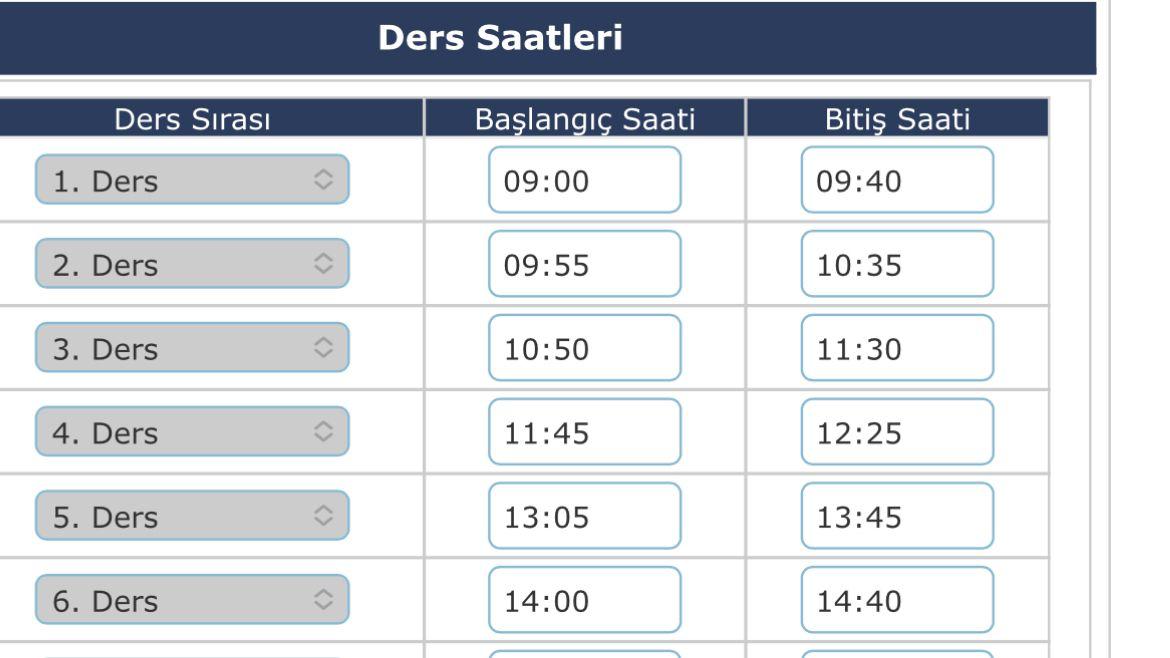
Task: Click the 10:50 start time field
Action: tap(584, 348)
